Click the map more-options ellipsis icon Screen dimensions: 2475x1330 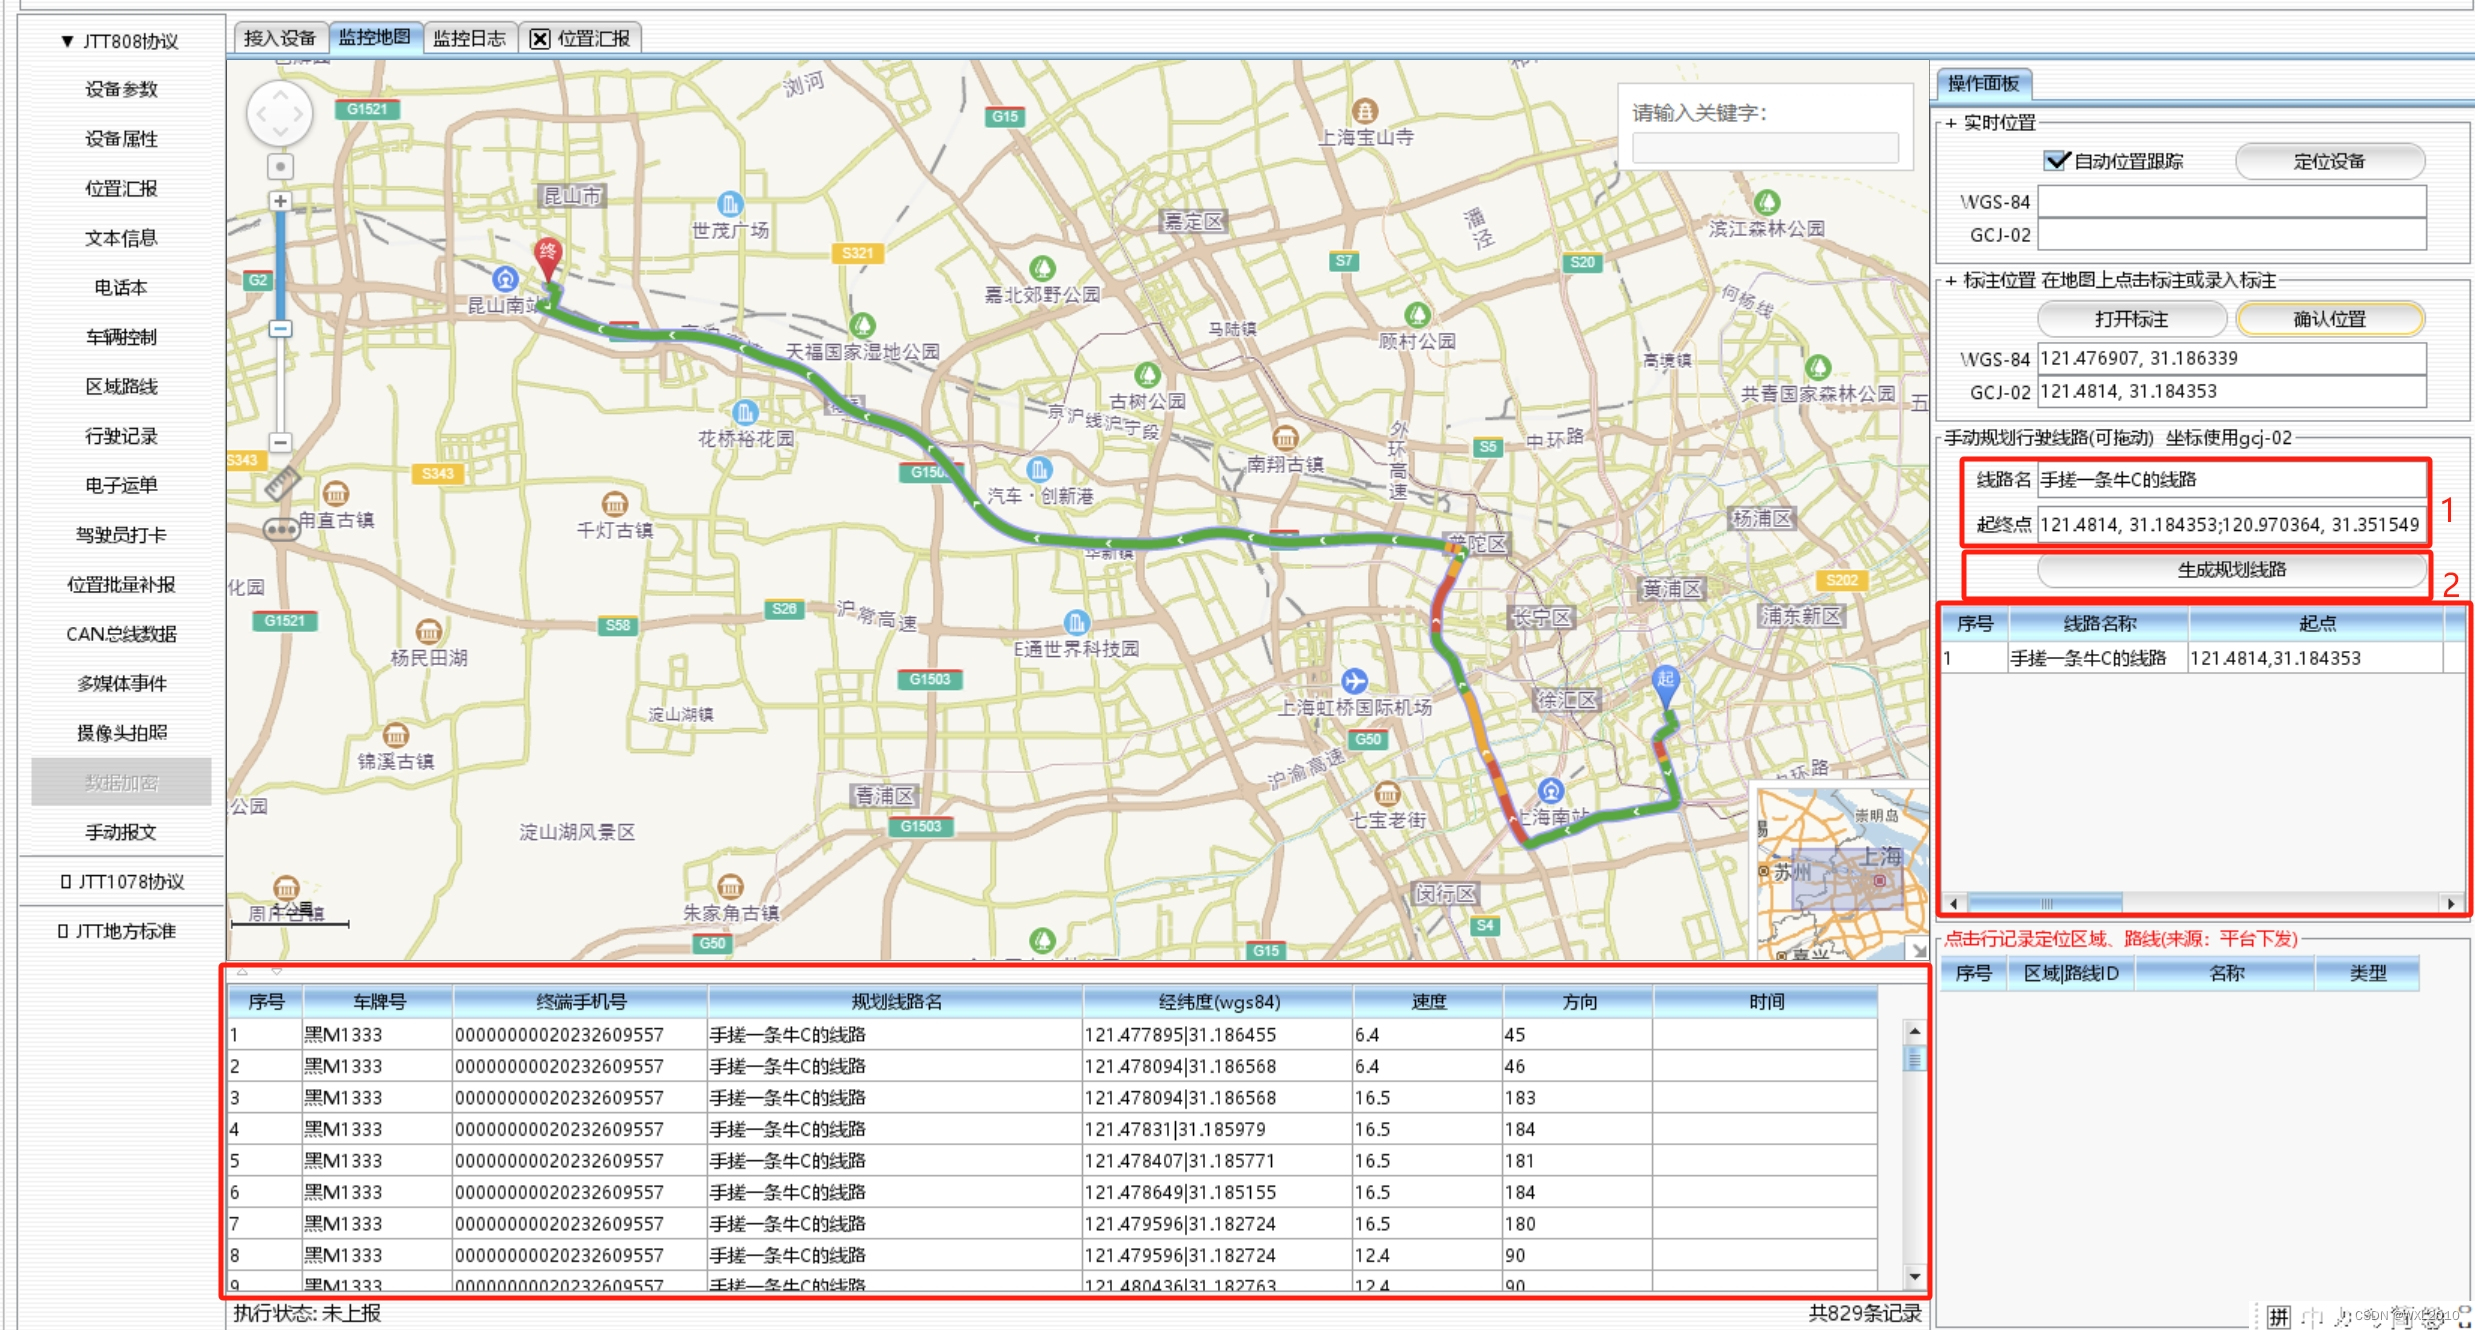click(x=280, y=529)
